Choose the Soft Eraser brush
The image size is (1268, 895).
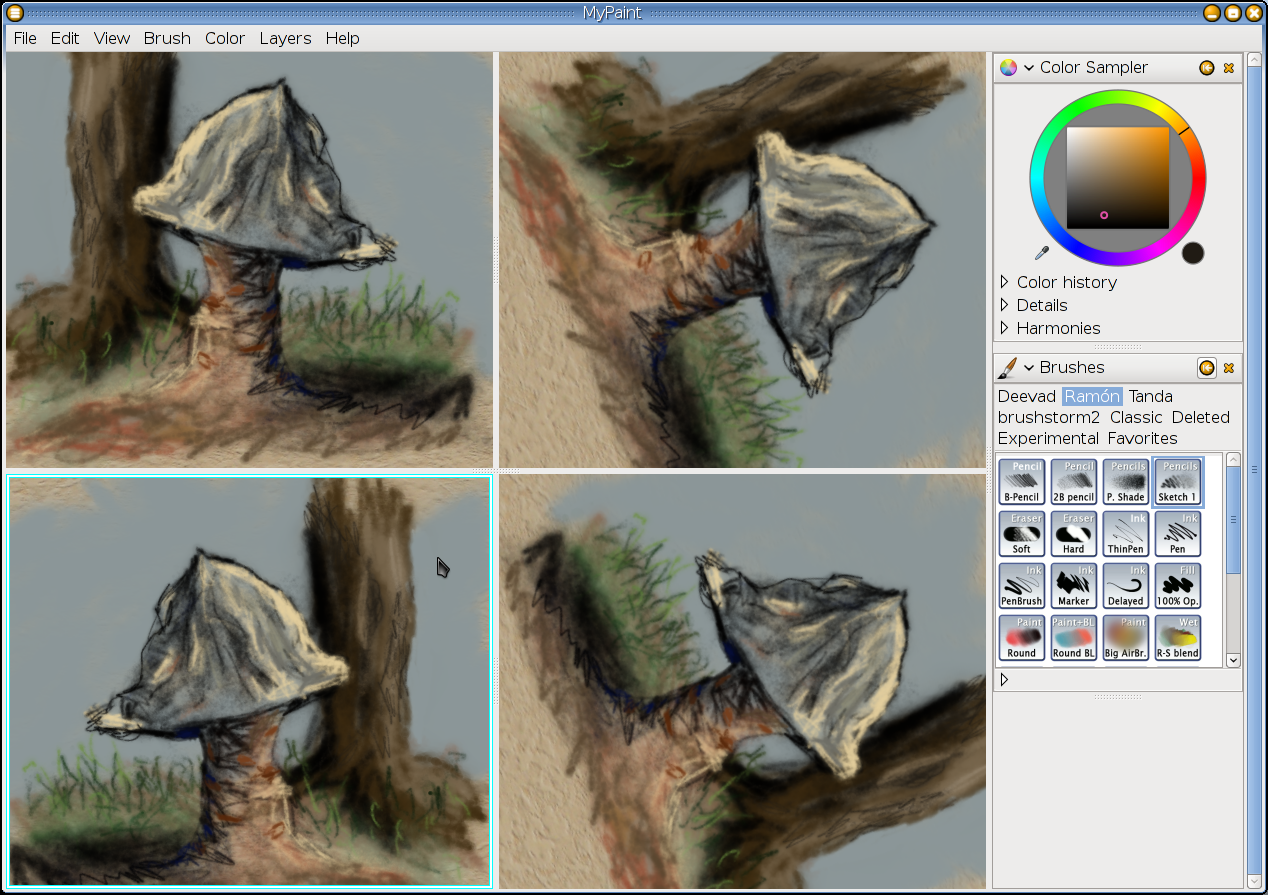(x=1021, y=534)
